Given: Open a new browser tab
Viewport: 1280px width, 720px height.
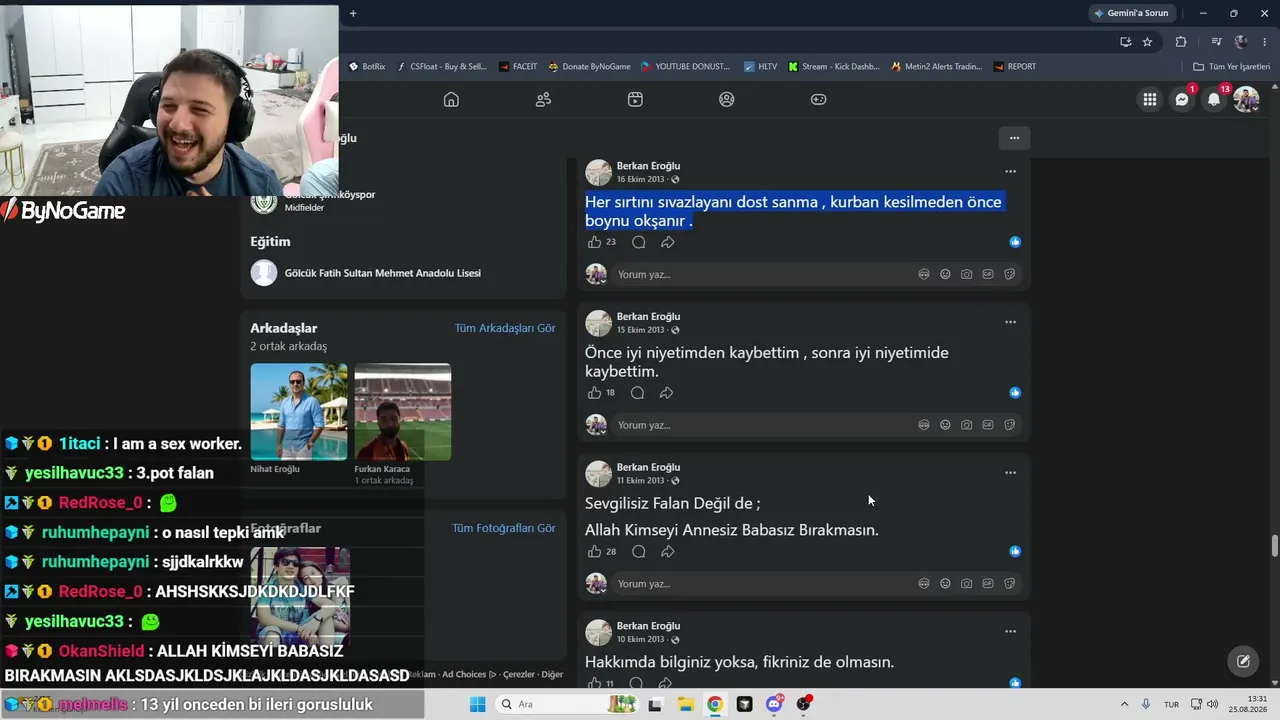Looking at the screenshot, I should pyautogui.click(x=353, y=13).
